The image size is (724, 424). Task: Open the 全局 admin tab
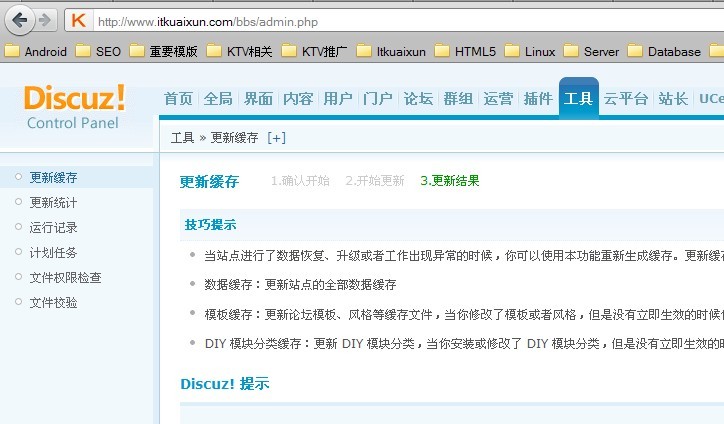218,98
